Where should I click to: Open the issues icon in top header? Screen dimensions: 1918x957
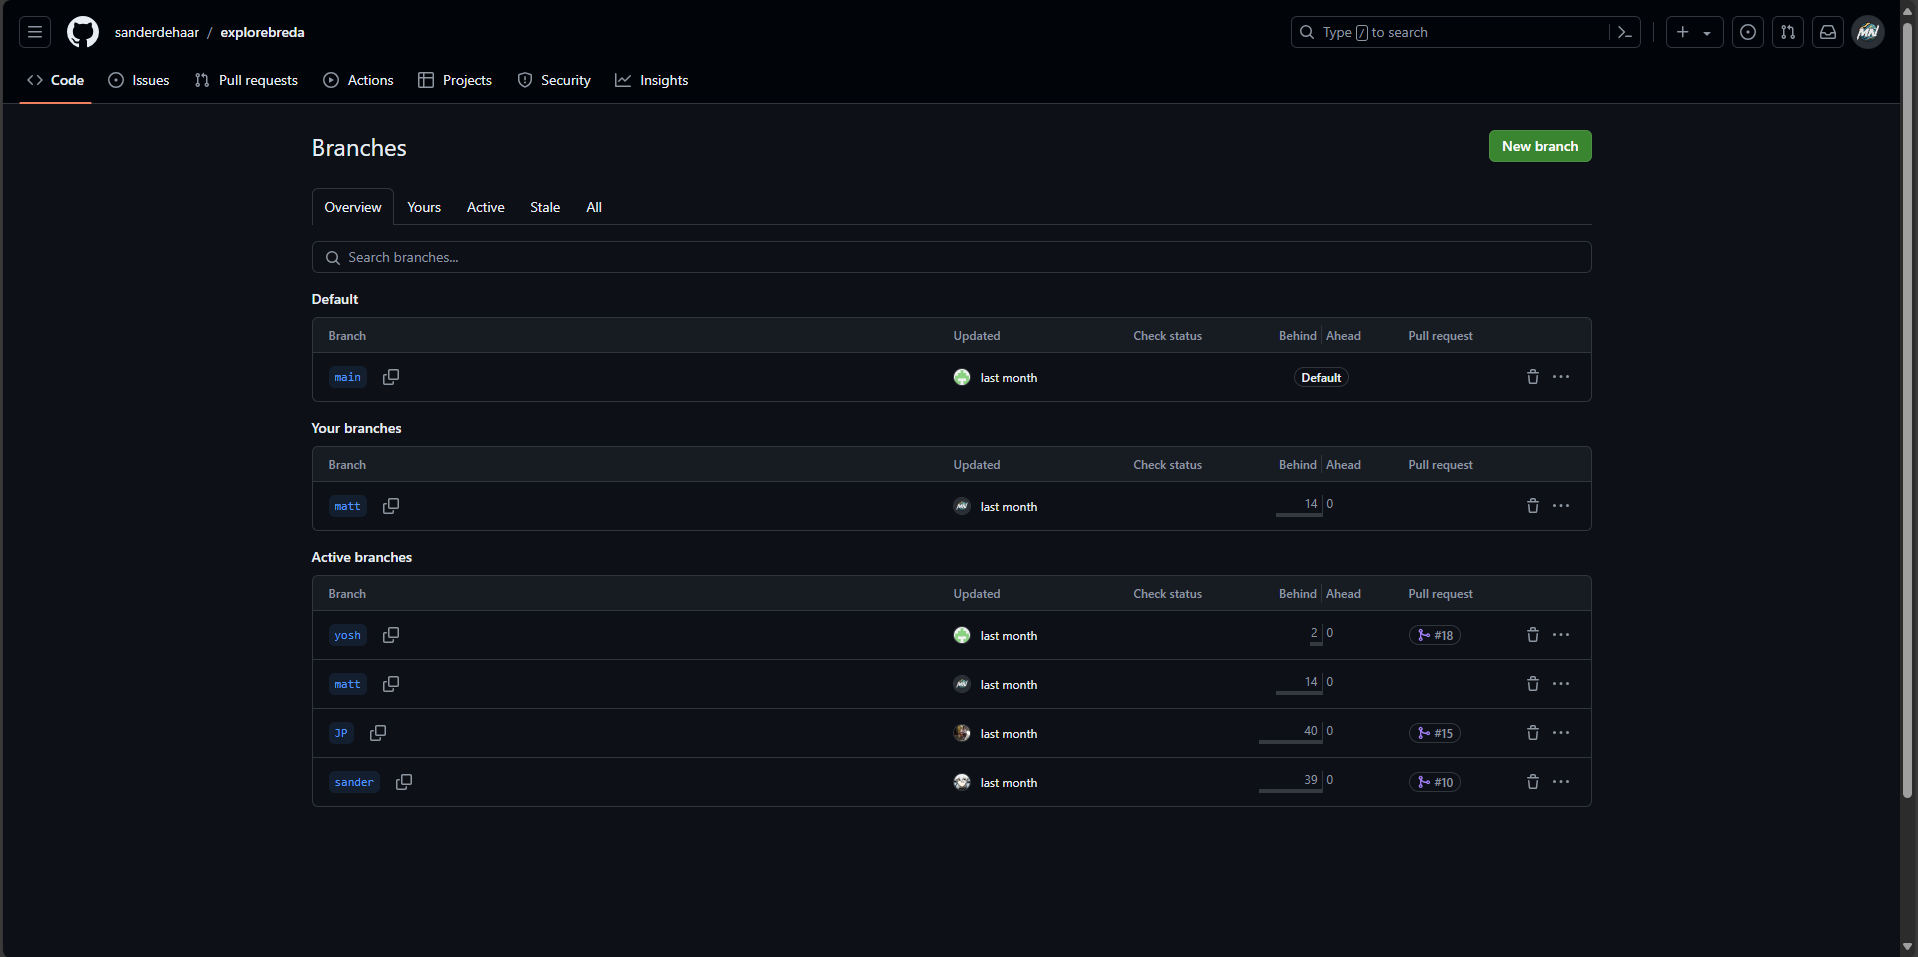(1747, 32)
